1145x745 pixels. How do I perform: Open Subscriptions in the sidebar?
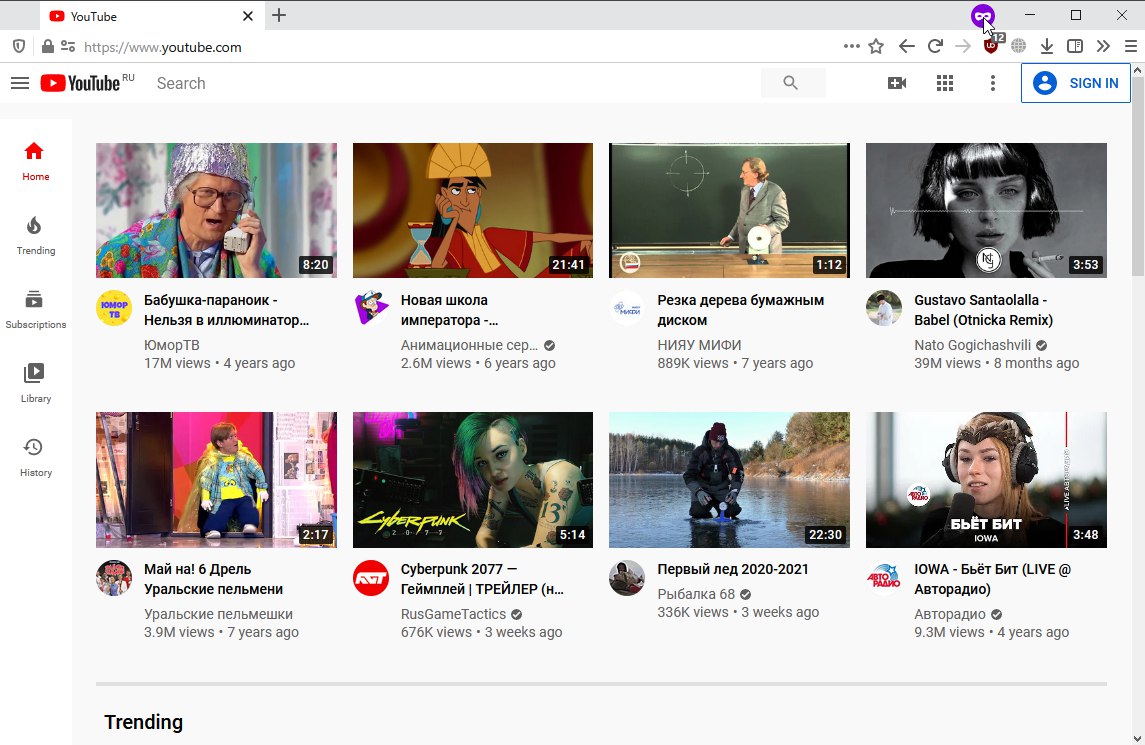pos(36,310)
